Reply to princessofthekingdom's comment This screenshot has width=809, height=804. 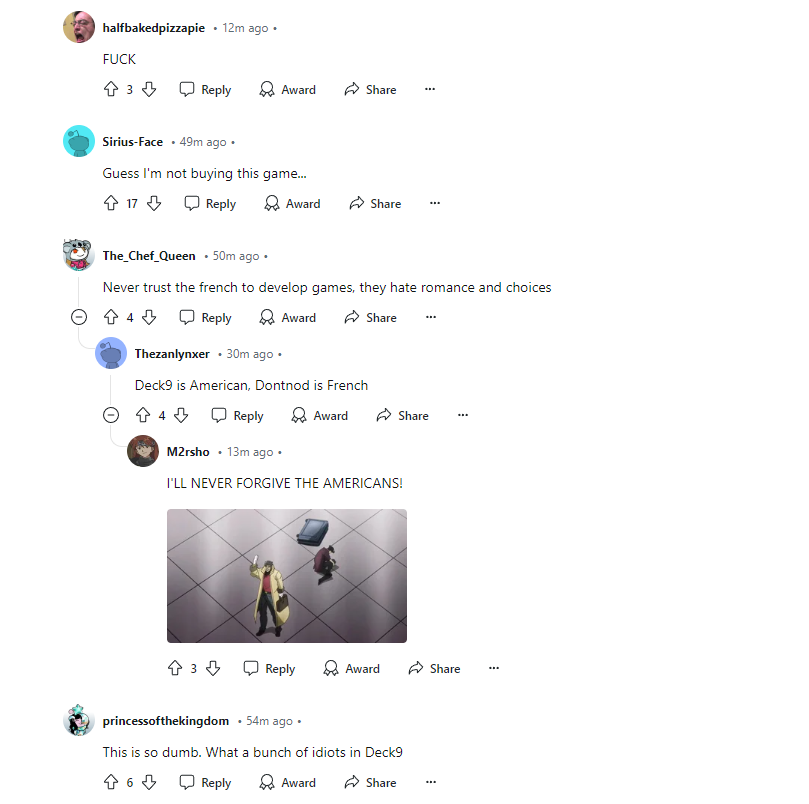point(205,782)
